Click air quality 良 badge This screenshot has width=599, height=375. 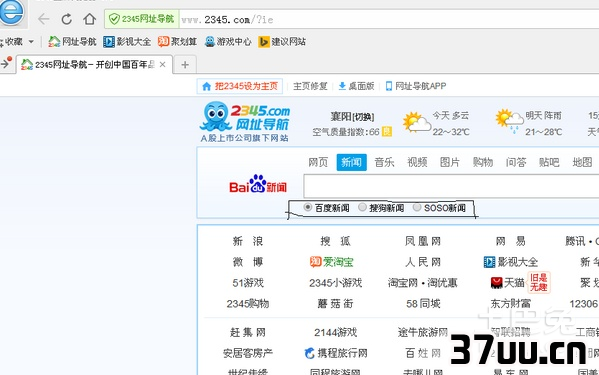pos(387,132)
